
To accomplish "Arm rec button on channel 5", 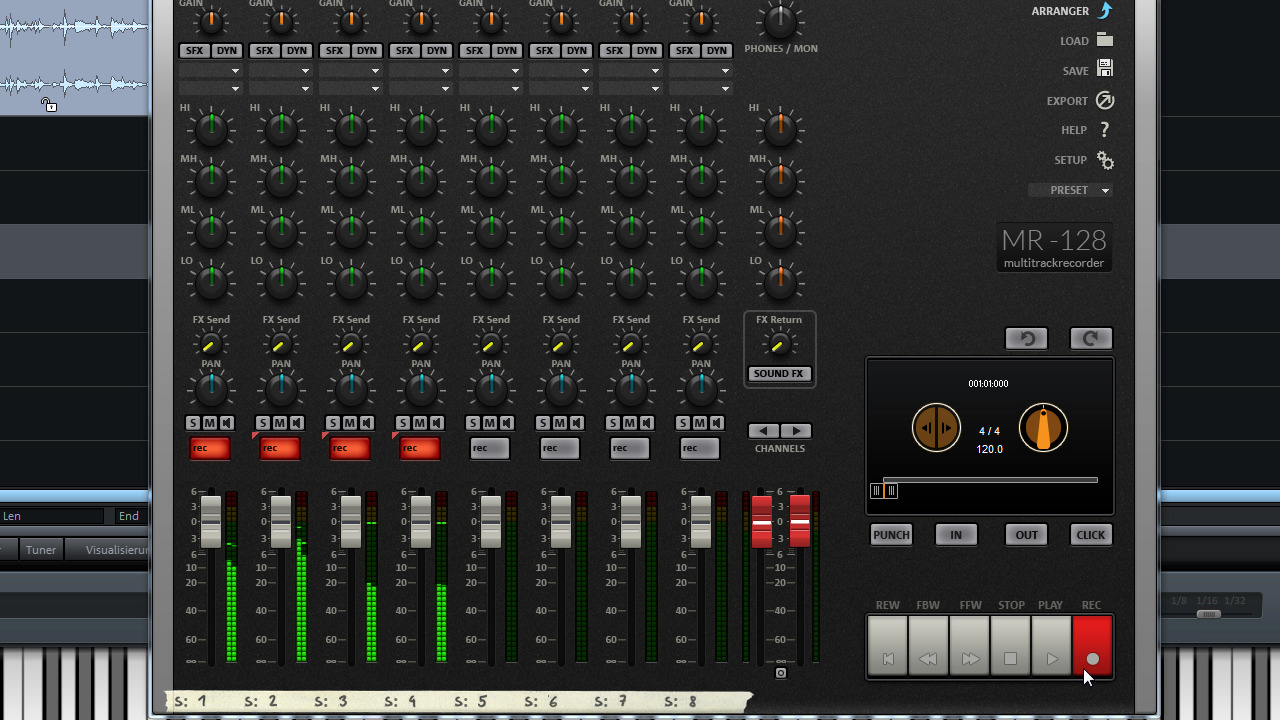I will tap(490, 448).
